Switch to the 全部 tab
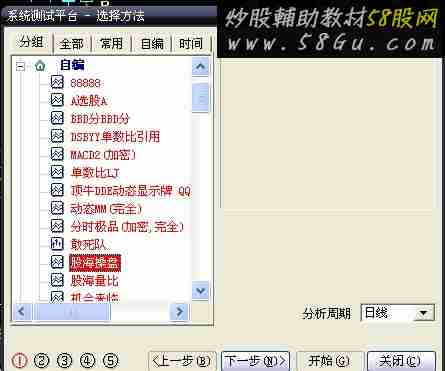The height and width of the screenshot is (371, 445). [72, 44]
